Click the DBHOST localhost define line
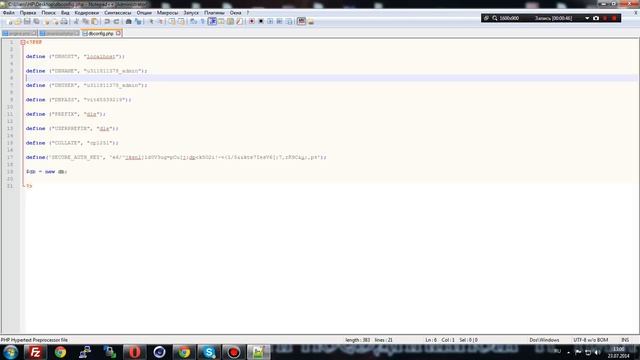The height and width of the screenshot is (360, 640). pos(75,56)
